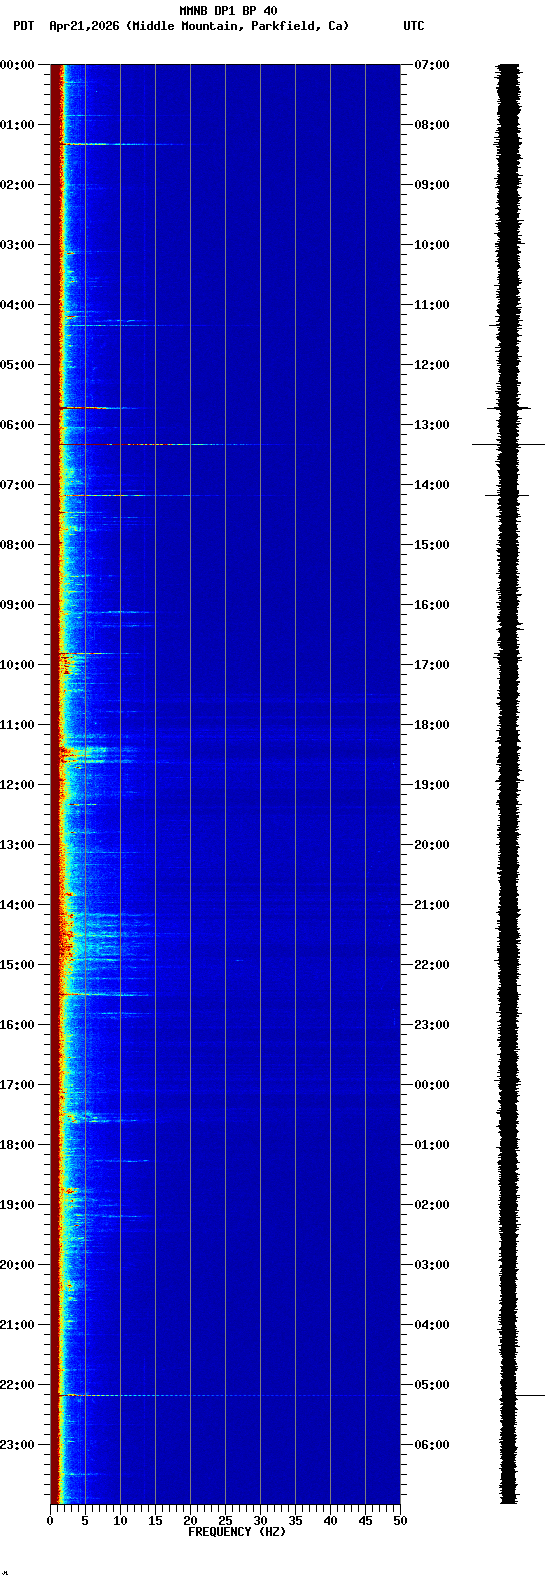The image size is (552, 1584).
Task: Click the PDT time label 12:00 on left axis
Action: 18,785
